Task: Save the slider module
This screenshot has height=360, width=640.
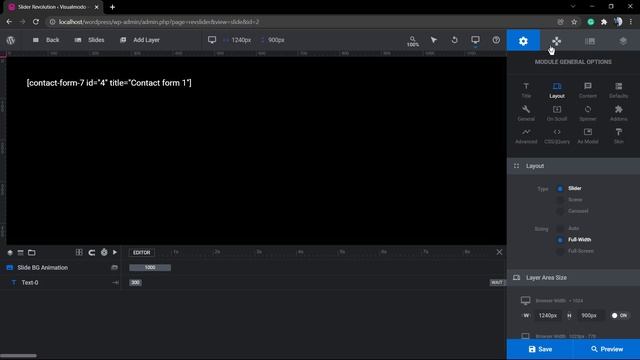Action: 540,349
